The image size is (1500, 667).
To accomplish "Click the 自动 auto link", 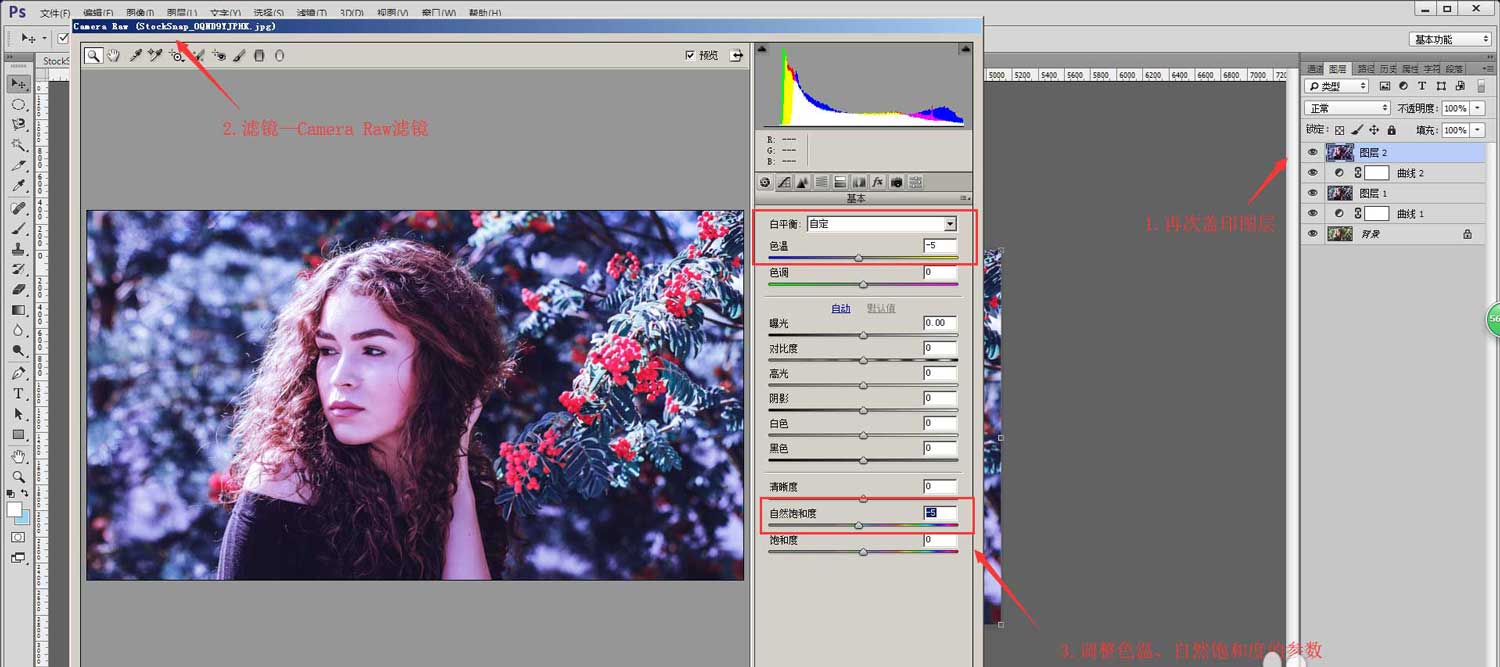I will pos(841,308).
